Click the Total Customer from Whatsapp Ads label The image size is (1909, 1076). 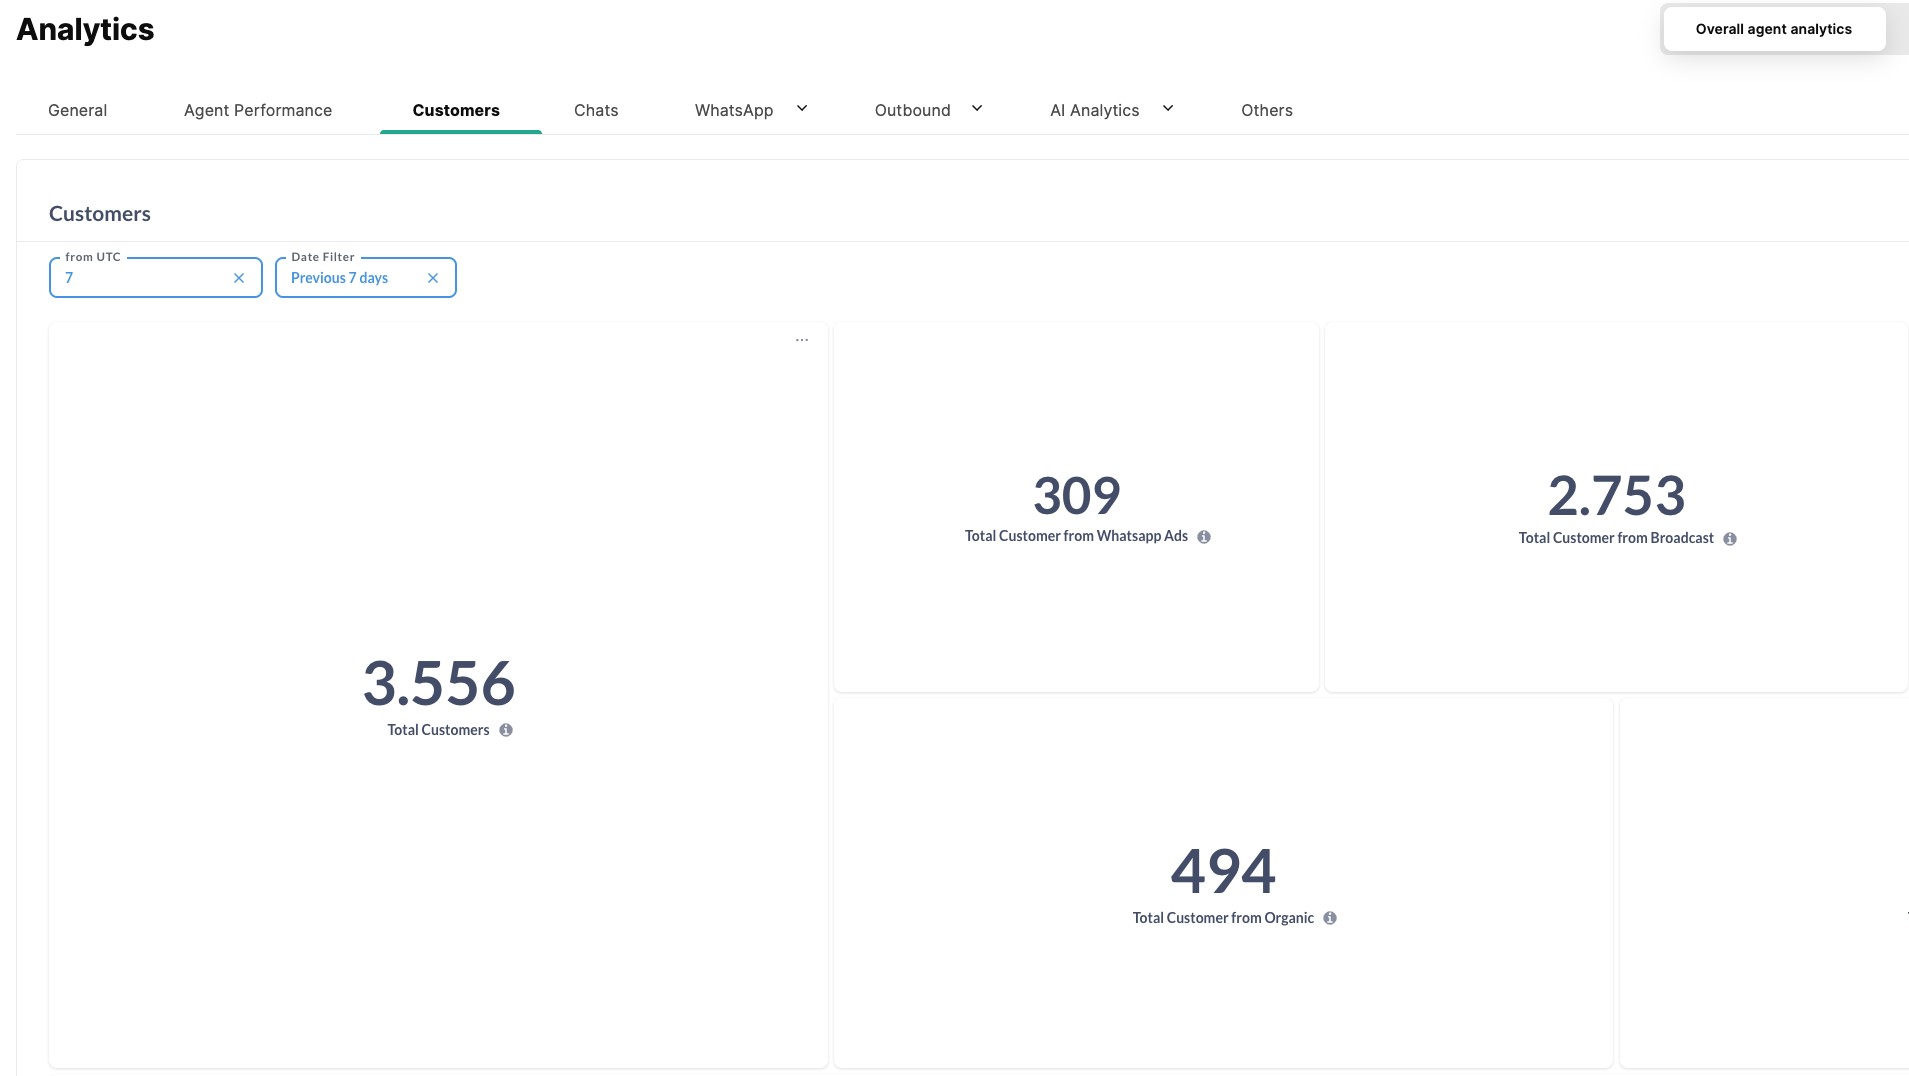1076,536
